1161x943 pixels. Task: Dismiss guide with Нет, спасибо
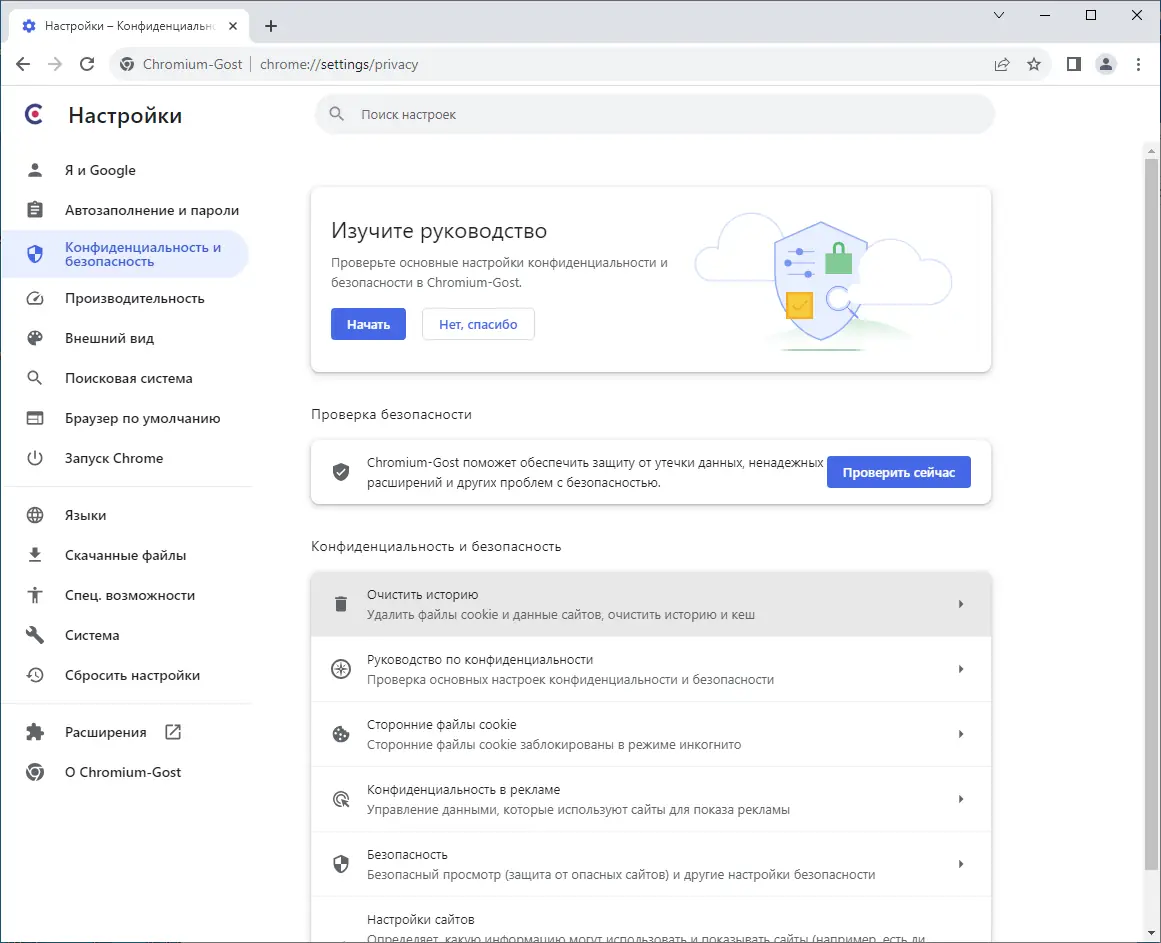[478, 324]
